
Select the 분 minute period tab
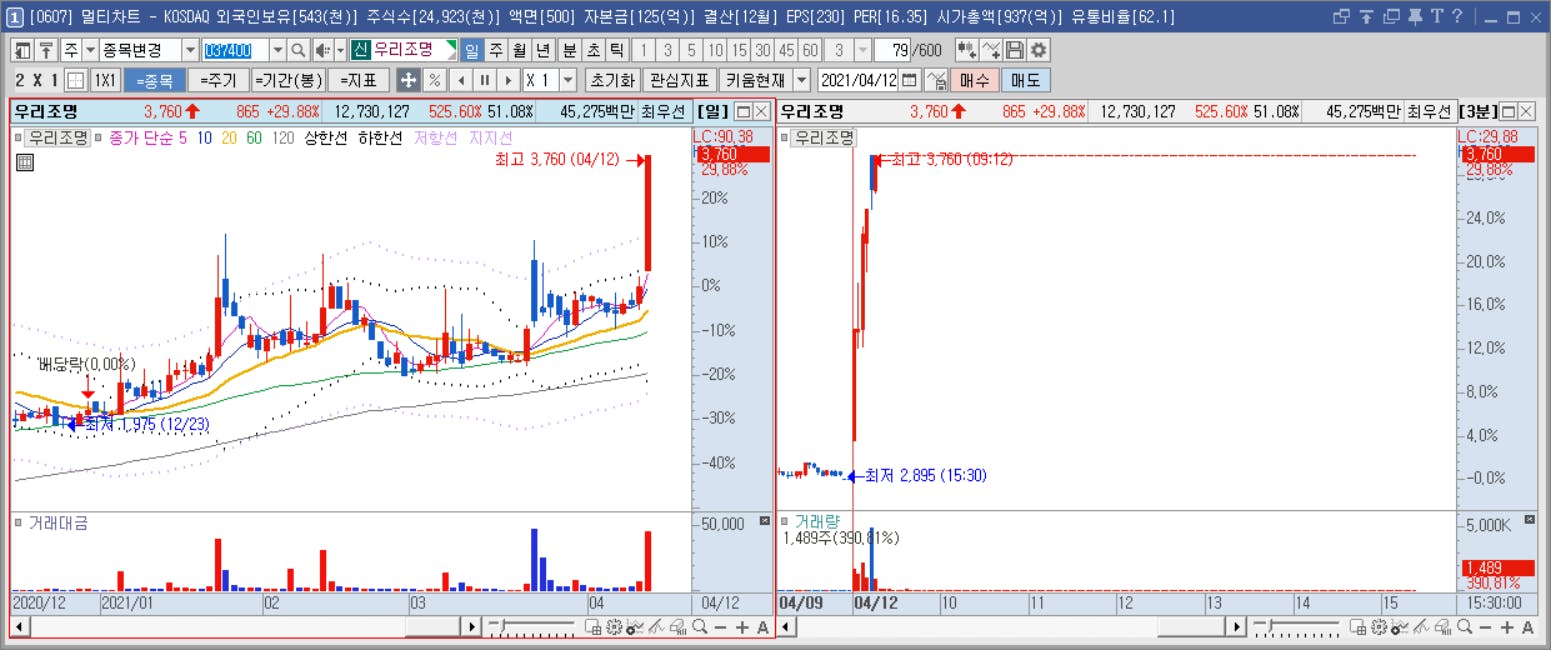coord(569,50)
